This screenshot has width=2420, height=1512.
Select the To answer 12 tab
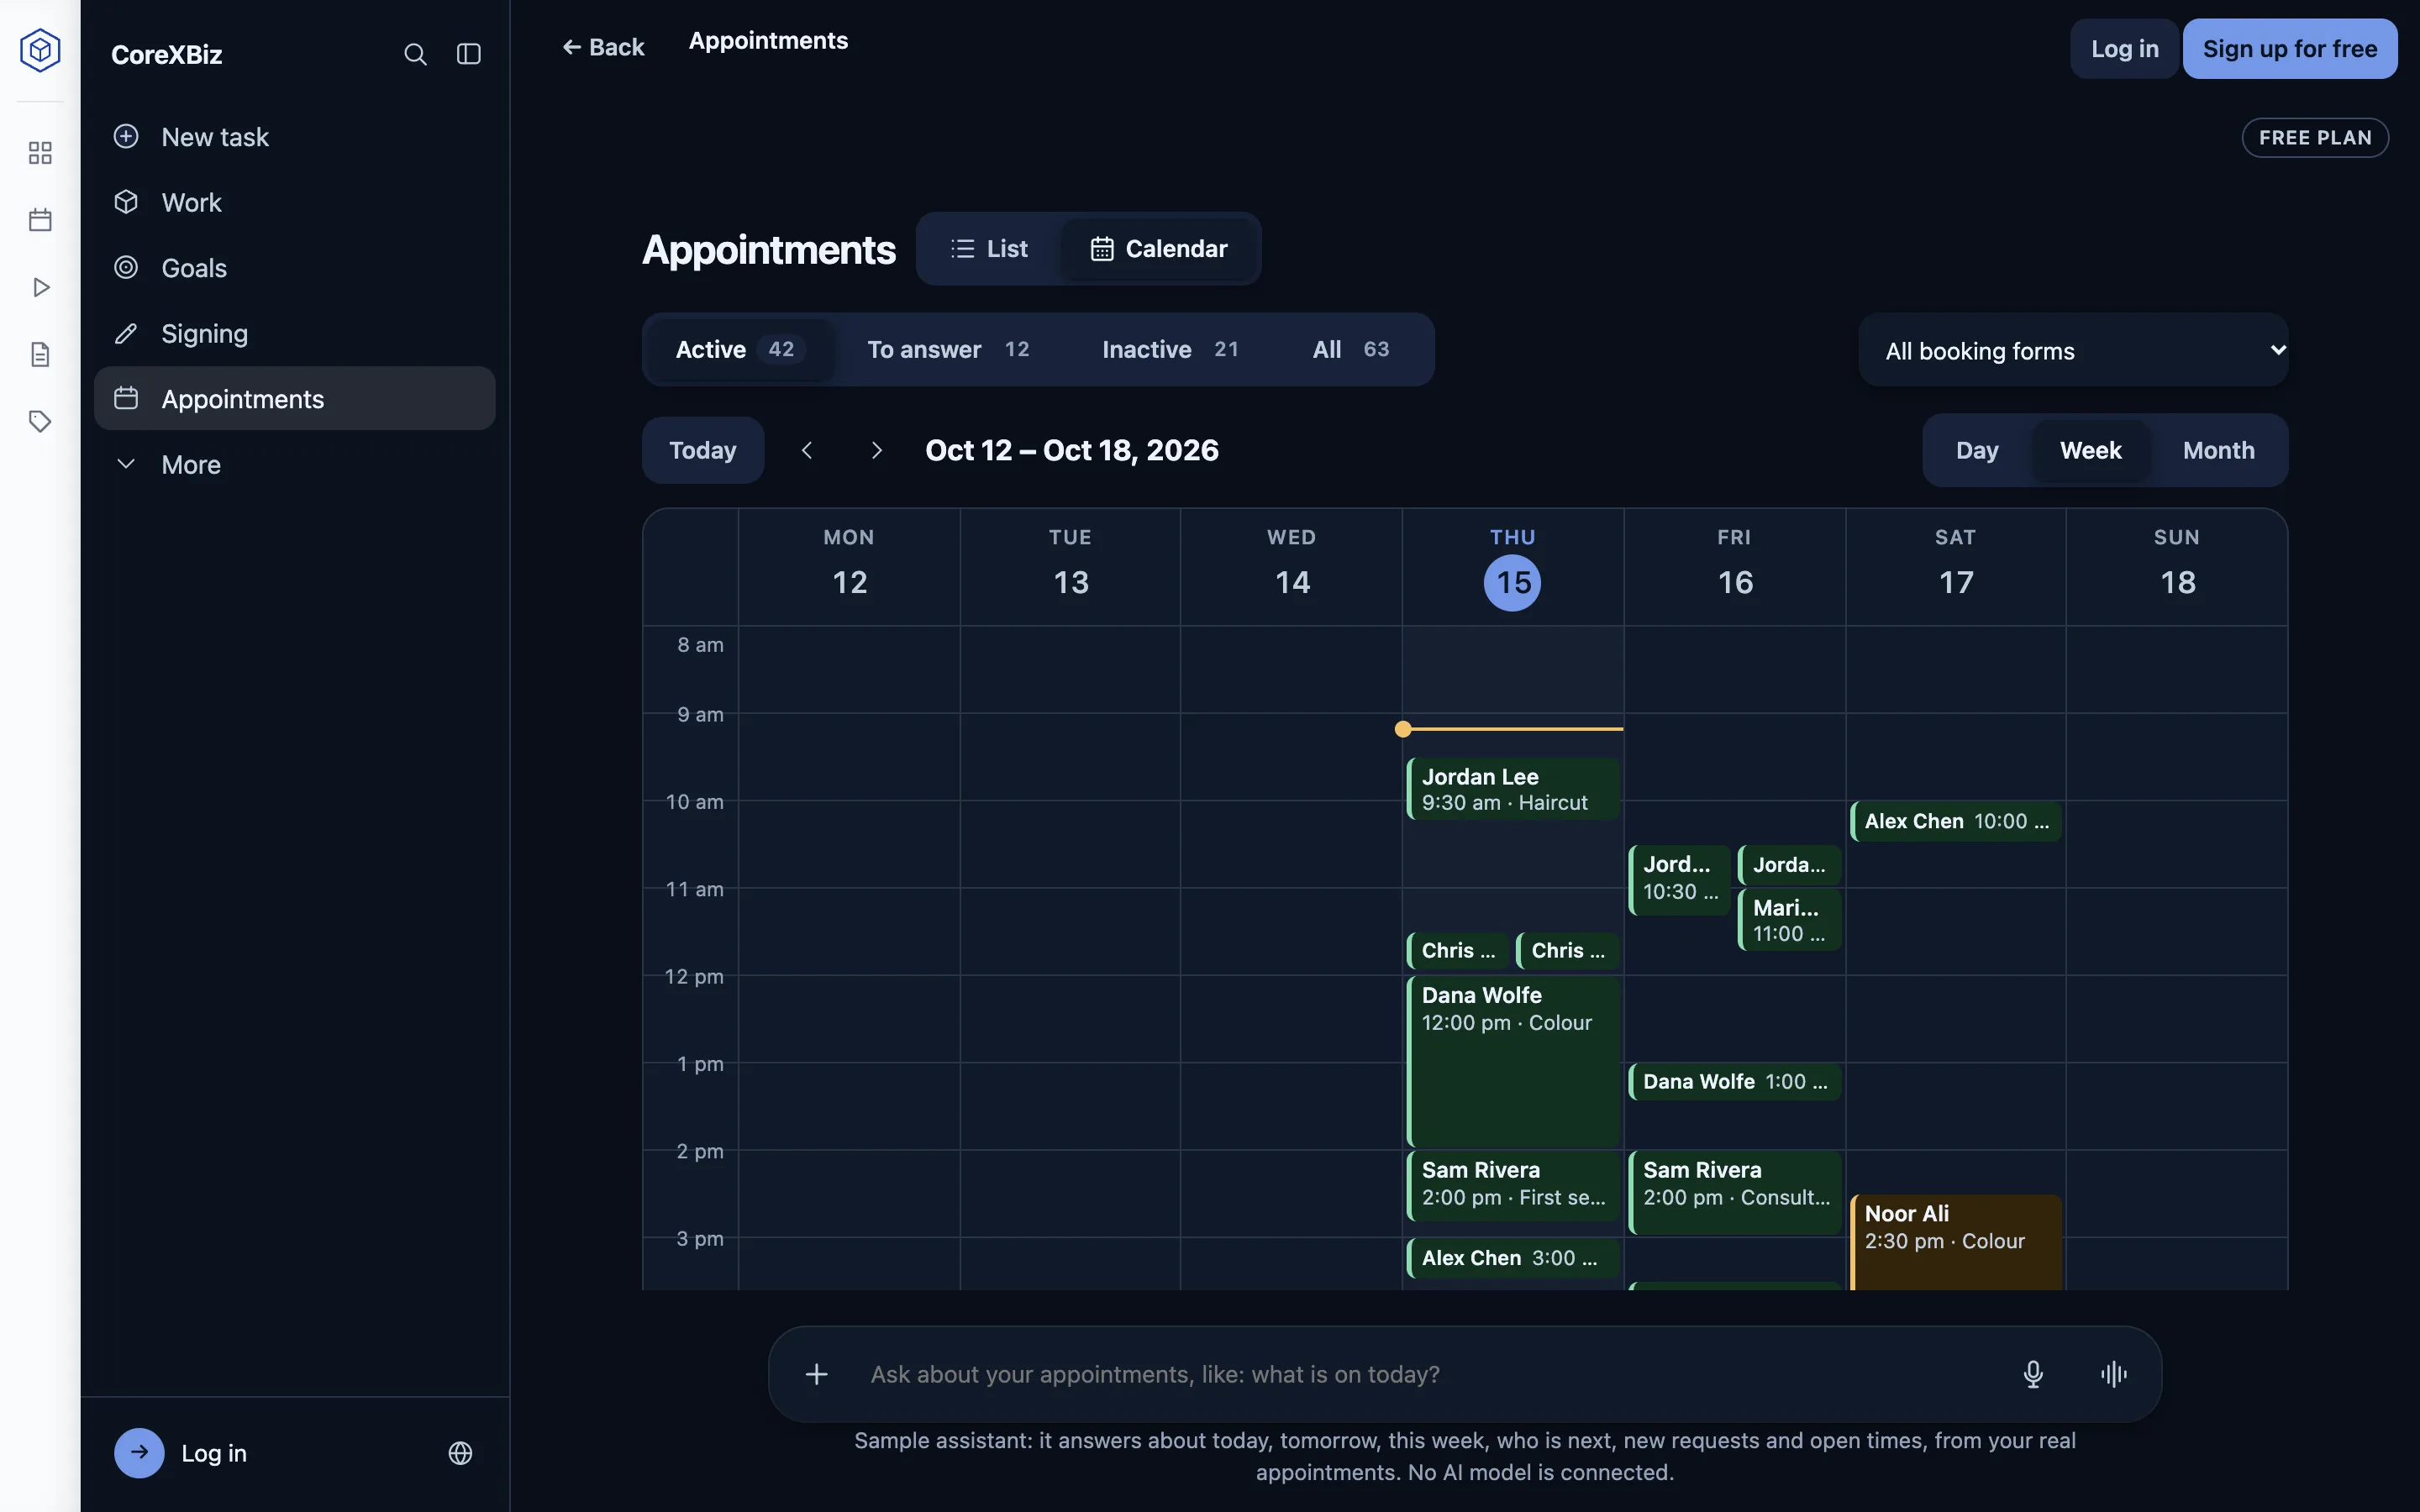tap(948, 349)
